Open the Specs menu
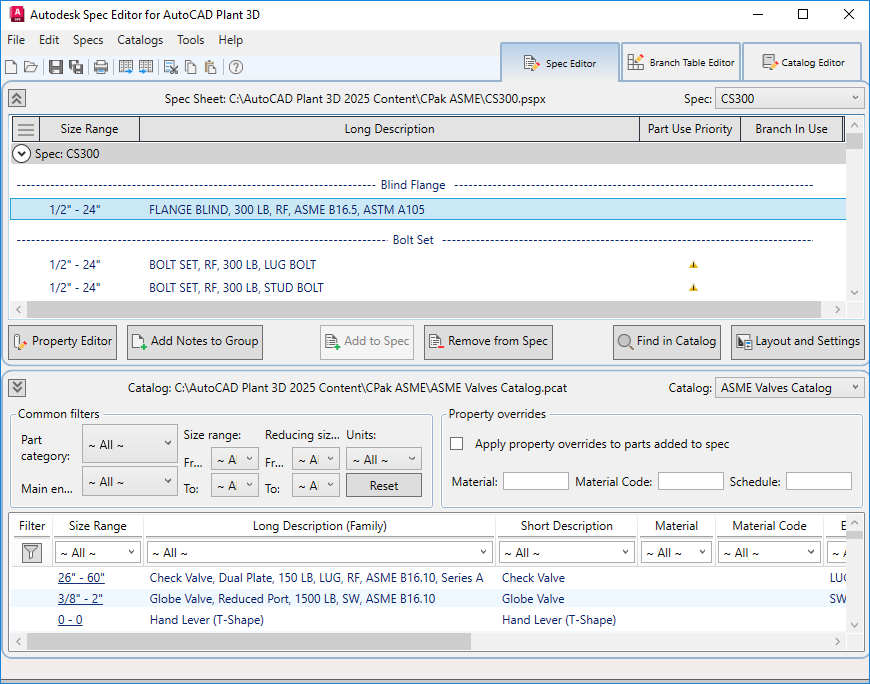 coord(88,40)
